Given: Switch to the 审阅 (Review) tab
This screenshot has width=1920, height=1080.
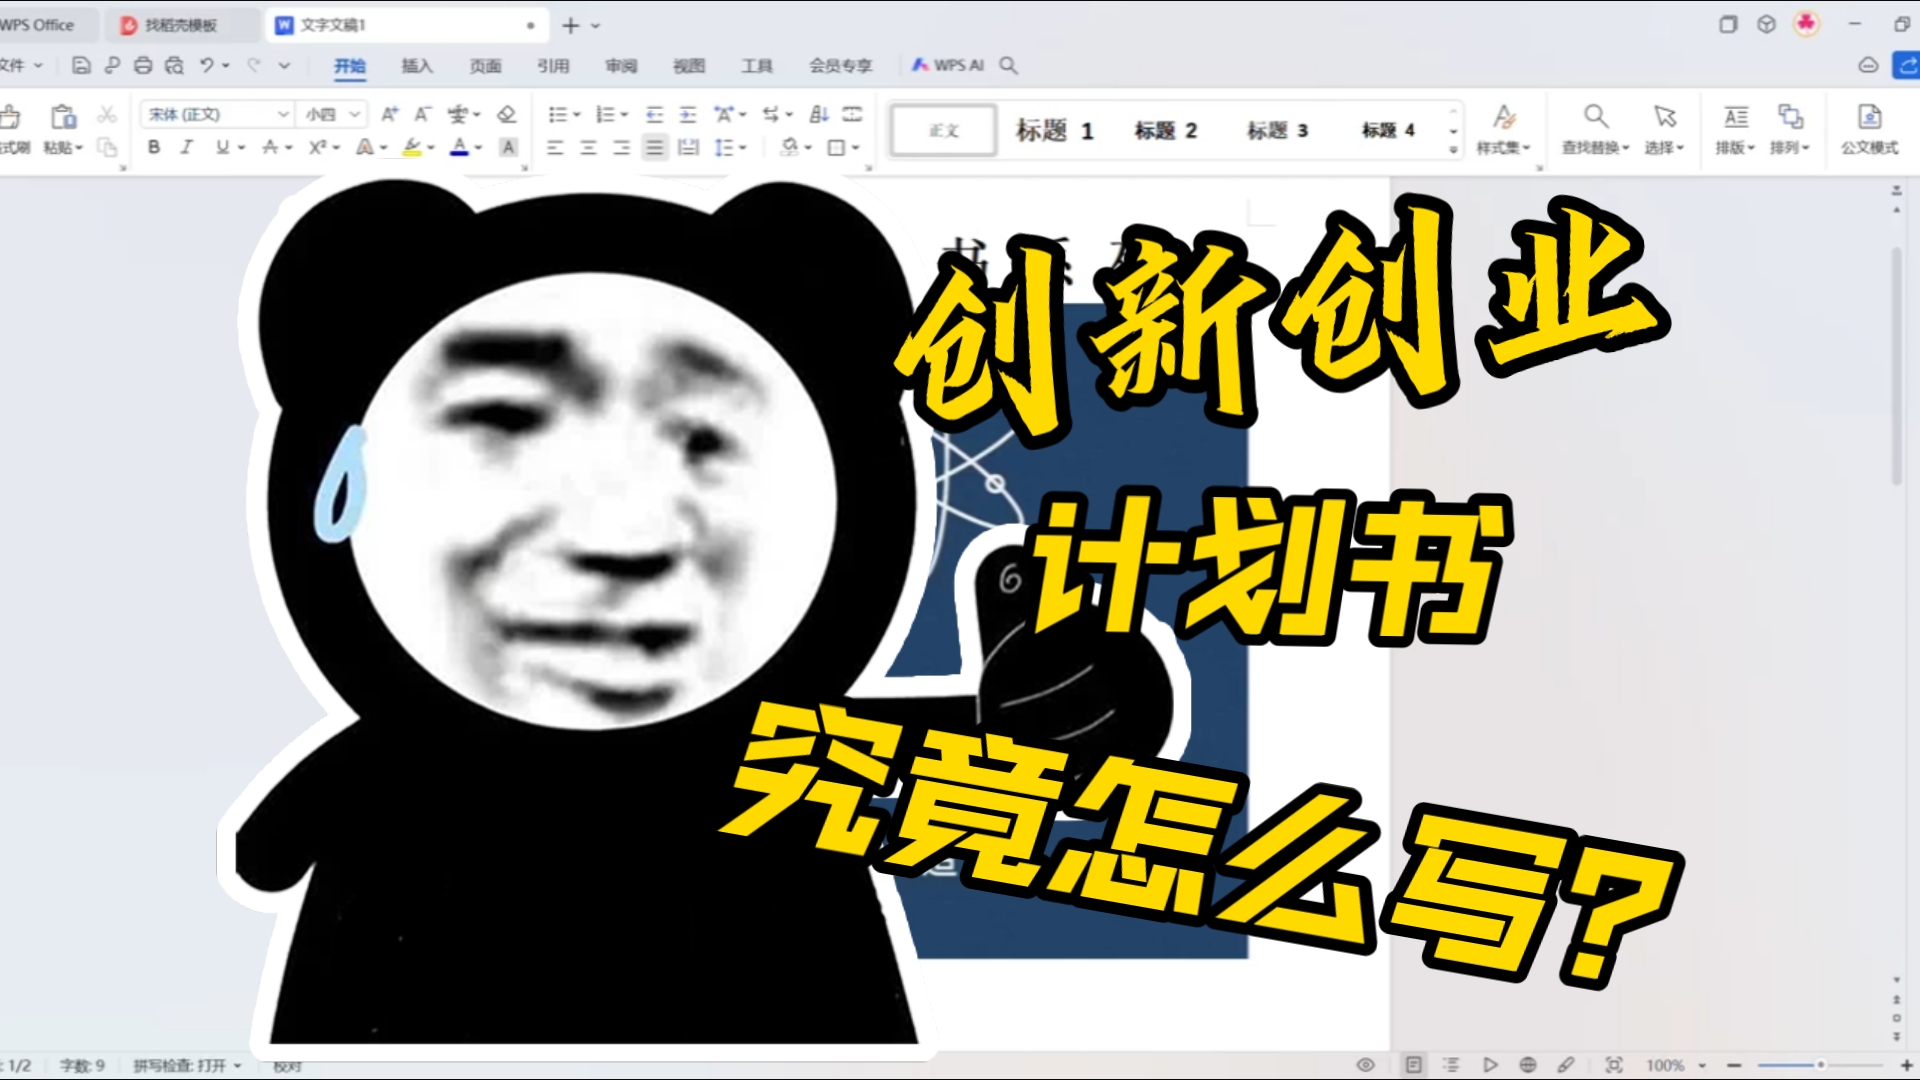Looking at the screenshot, I should click(x=621, y=66).
